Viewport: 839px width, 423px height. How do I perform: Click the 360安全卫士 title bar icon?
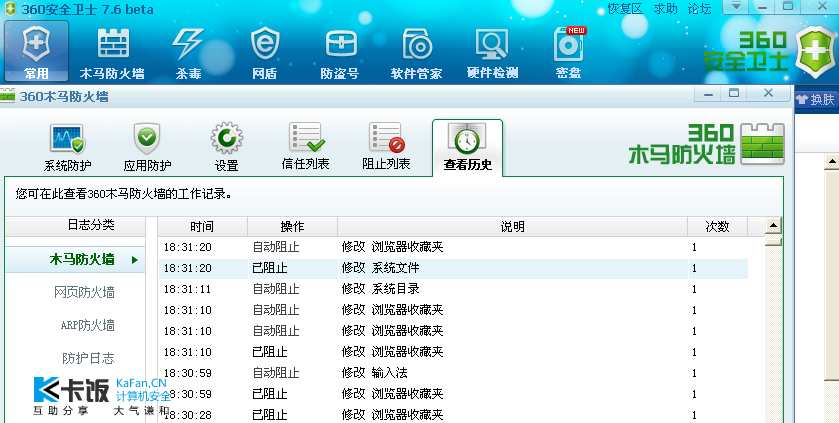coord(10,9)
